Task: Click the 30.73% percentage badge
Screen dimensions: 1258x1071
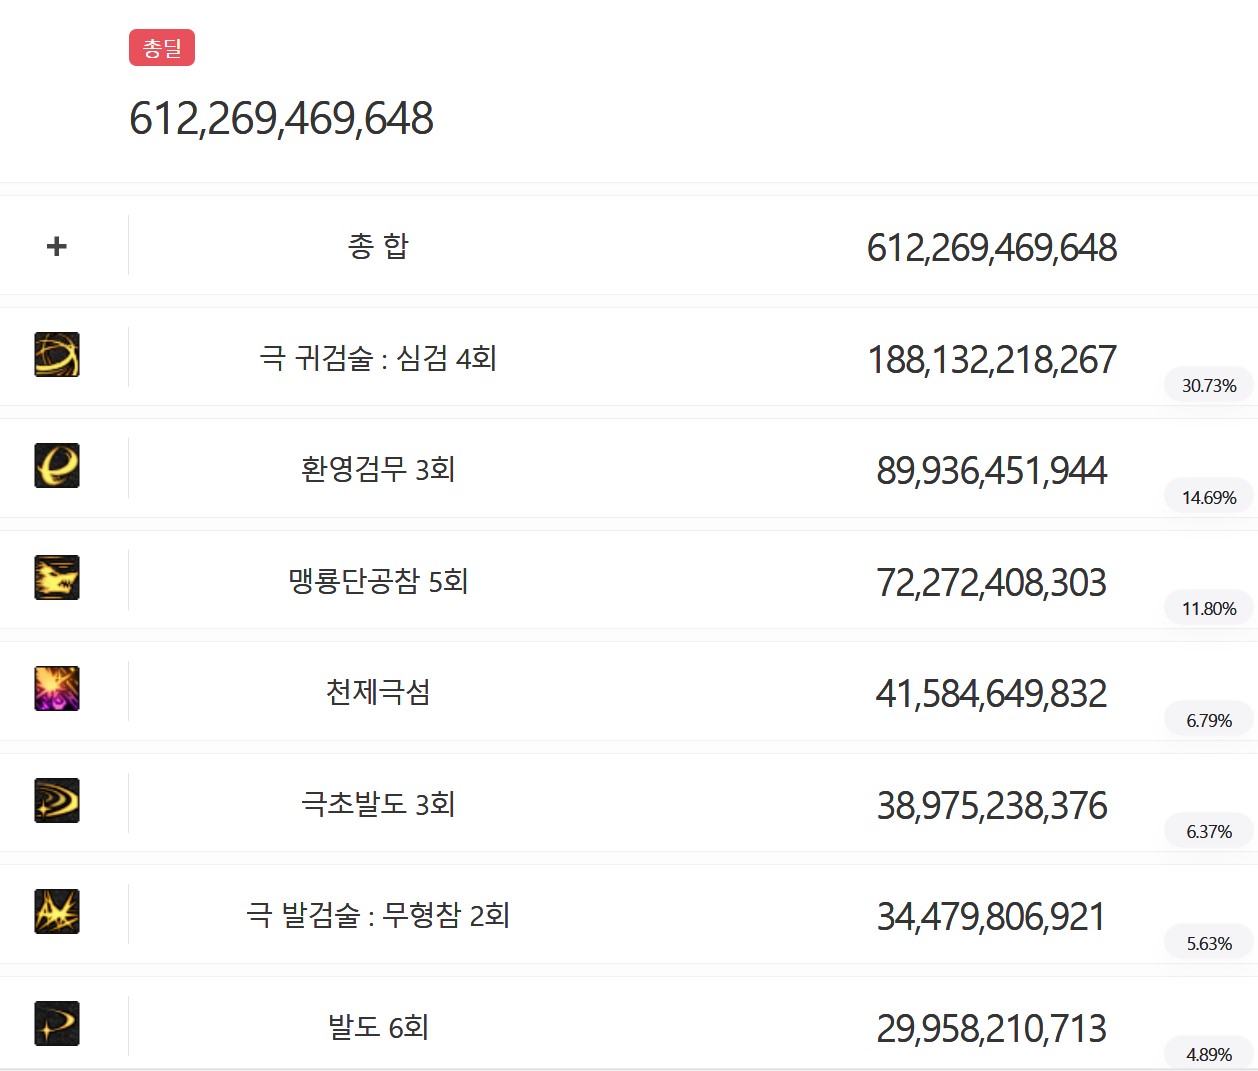Action: pyautogui.click(x=1209, y=386)
